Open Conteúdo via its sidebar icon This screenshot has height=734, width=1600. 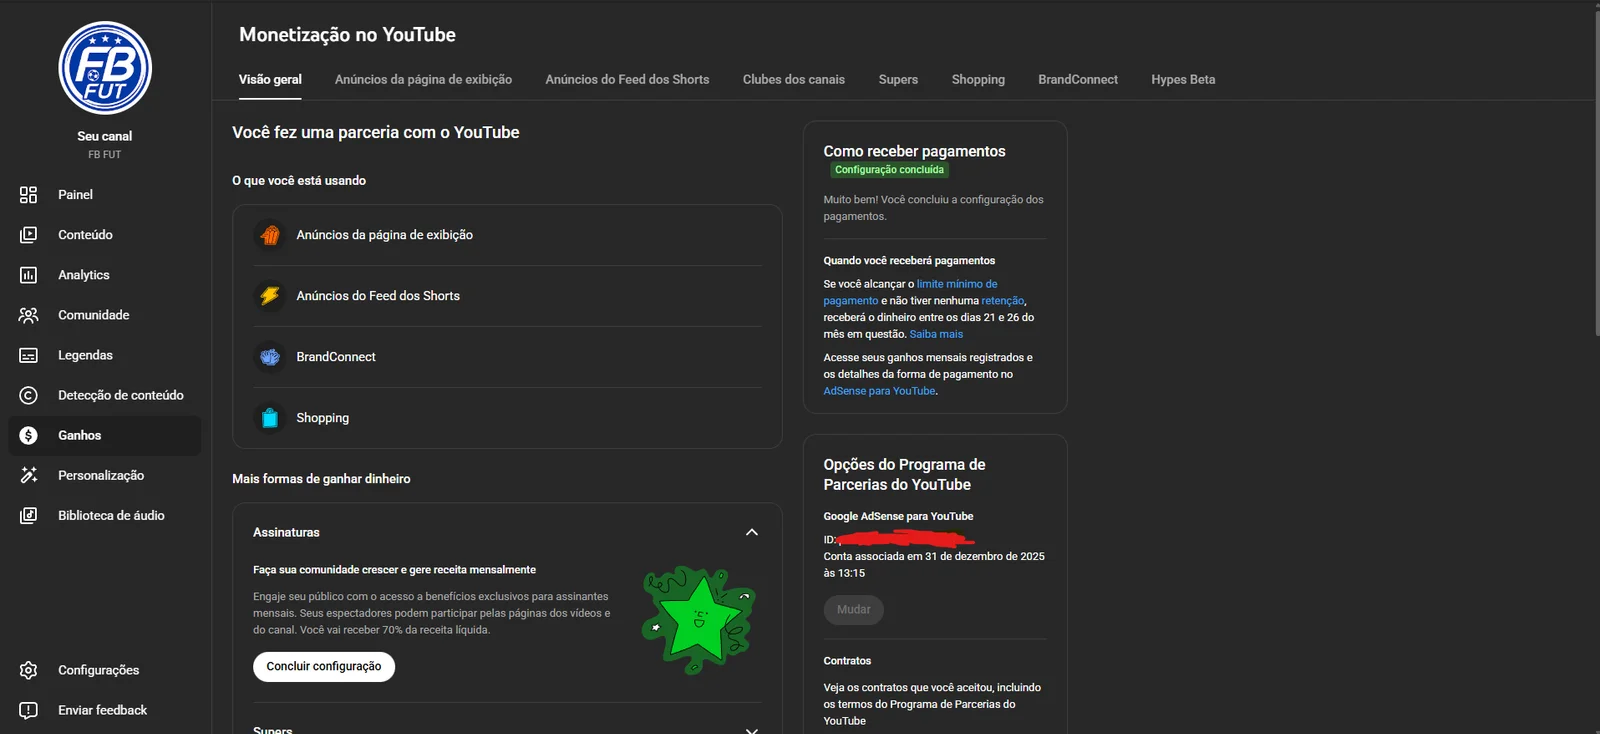[x=28, y=235]
